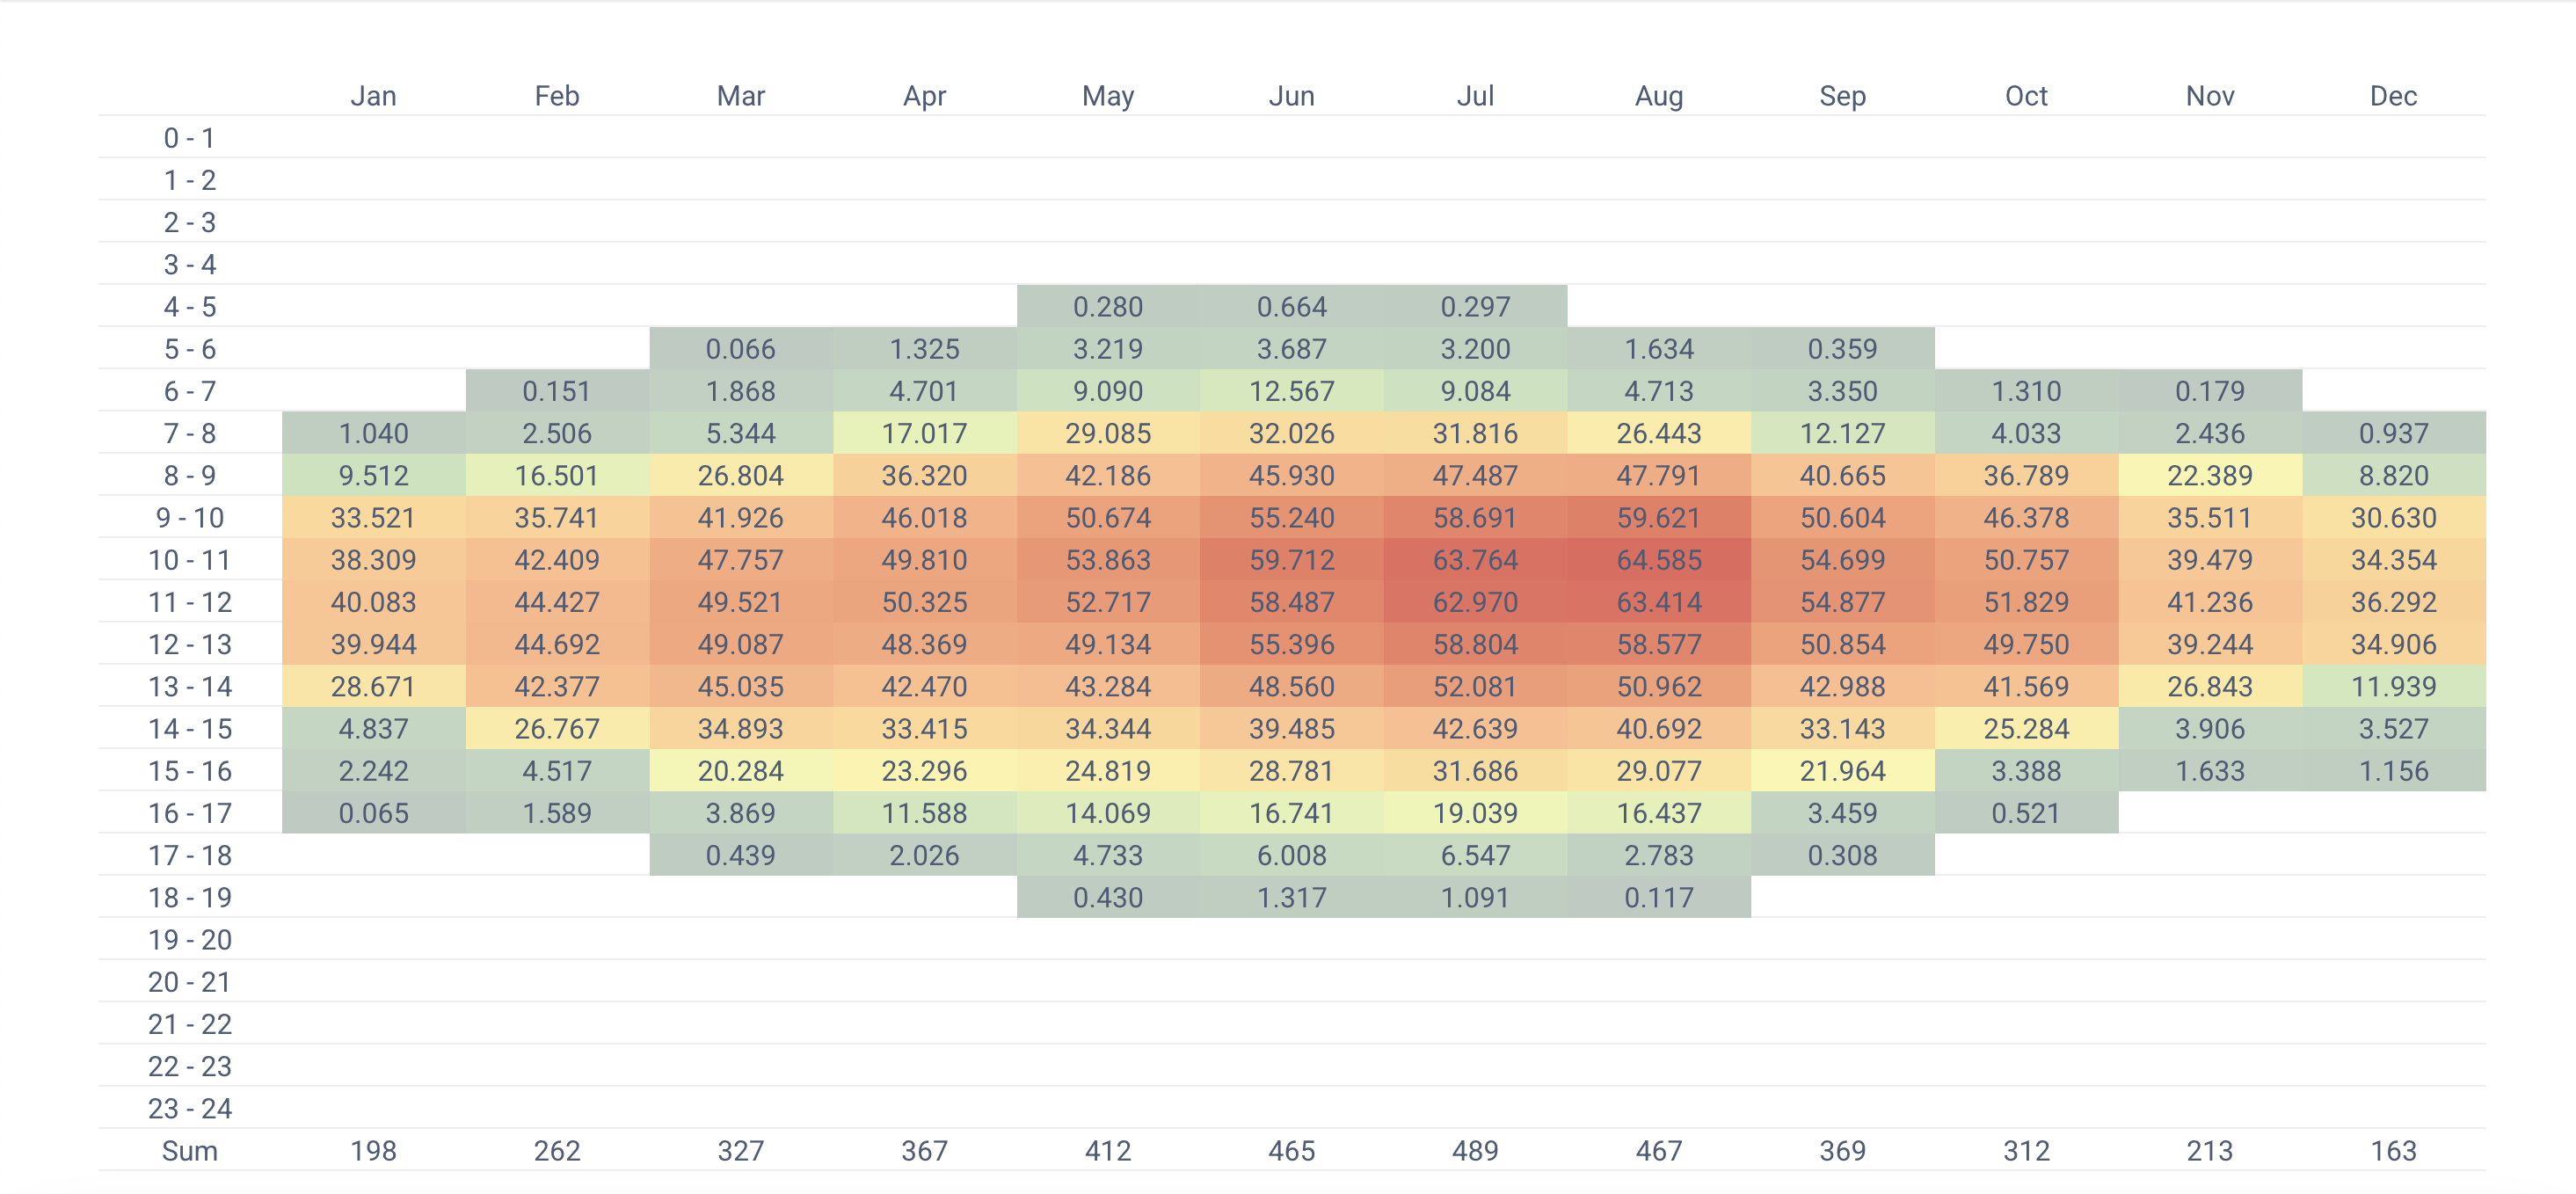Click cell value 25.284 in Oct
The width and height of the screenshot is (2576, 1194).
pyautogui.click(x=2026, y=729)
